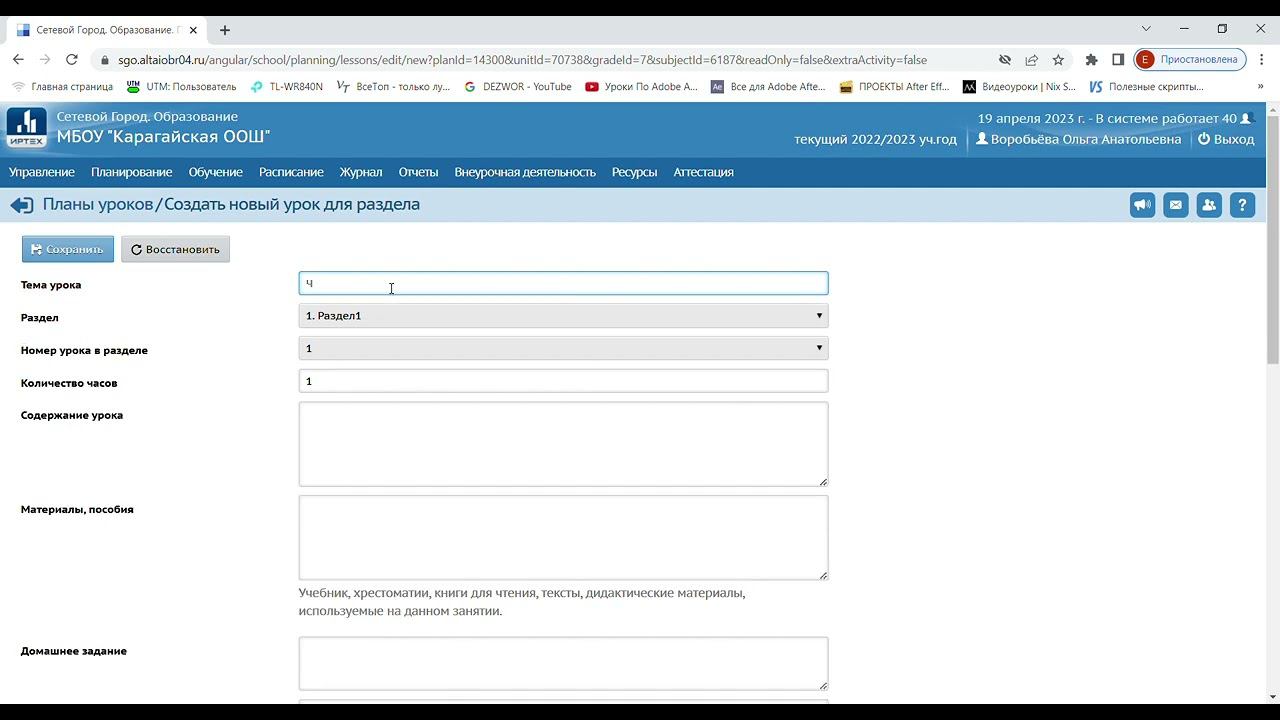
Task: Click the Содержание урока text area
Action: 563,444
